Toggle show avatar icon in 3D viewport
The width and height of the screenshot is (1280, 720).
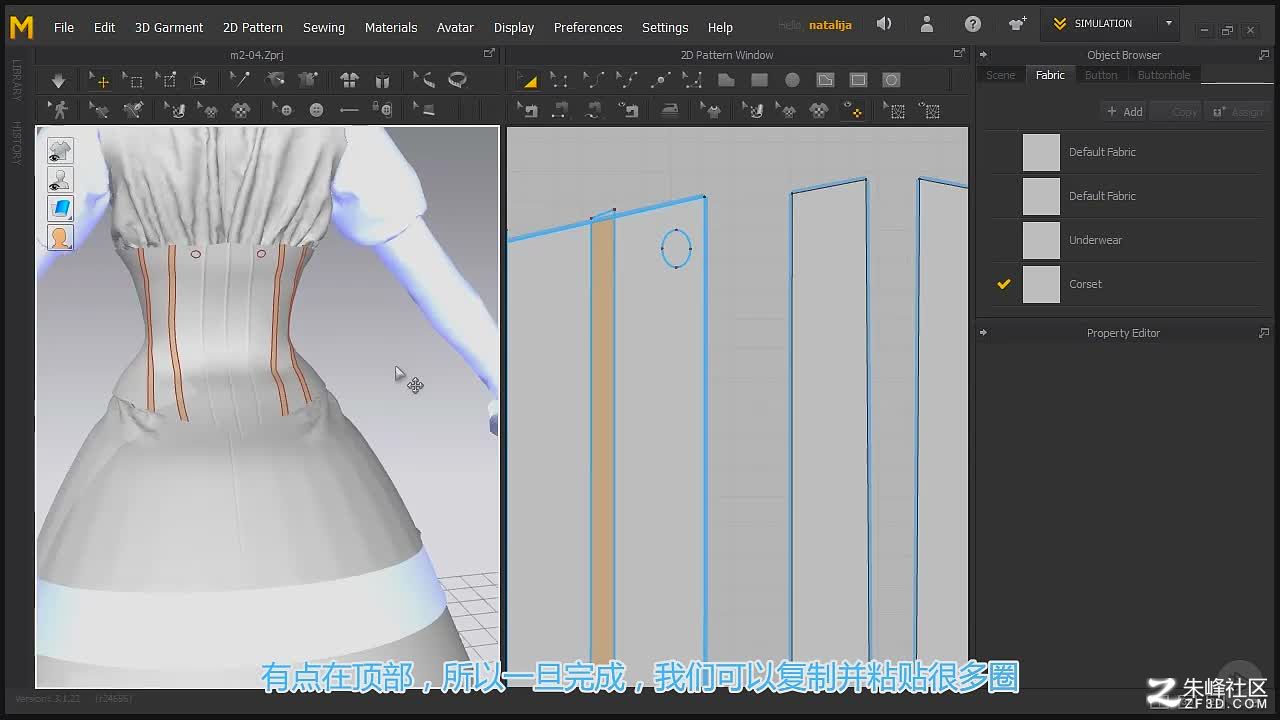(x=60, y=180)
